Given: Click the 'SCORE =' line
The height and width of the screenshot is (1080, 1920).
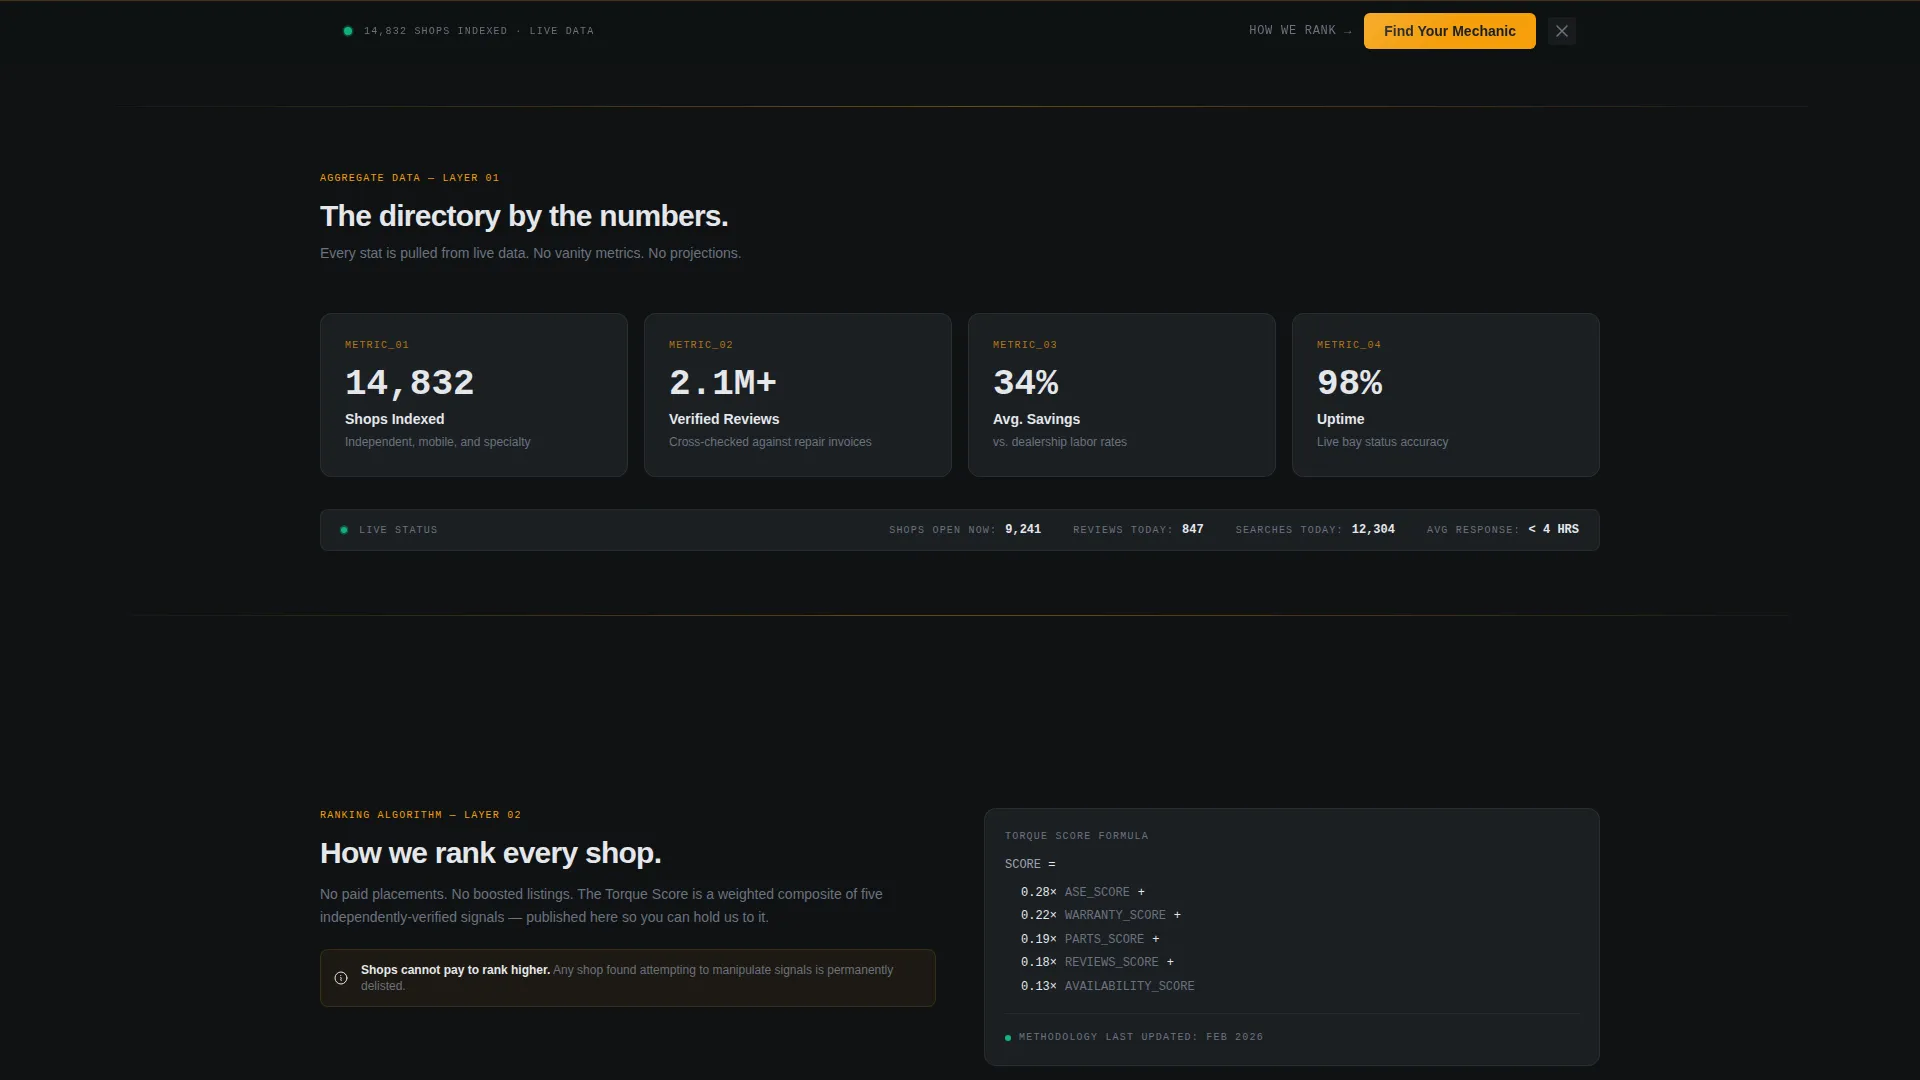Looking at the screenshot, I should click(x=1030, y=864).
